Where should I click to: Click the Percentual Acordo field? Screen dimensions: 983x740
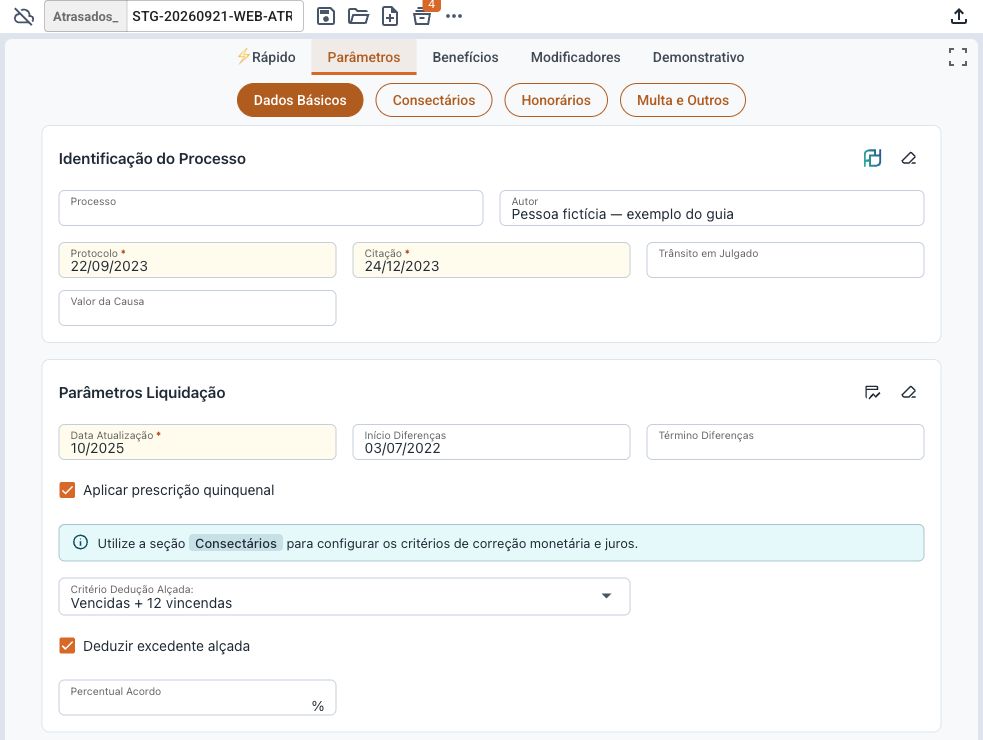pyautogui.click(x=197, y=697)
